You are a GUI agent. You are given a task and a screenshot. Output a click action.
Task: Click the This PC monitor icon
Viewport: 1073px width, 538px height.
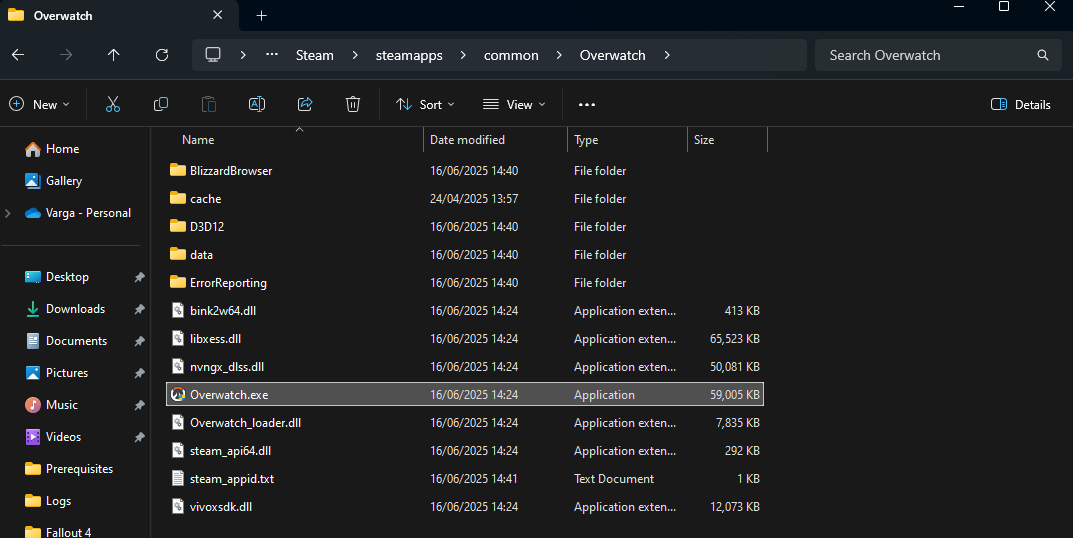(x=214, y=55)
